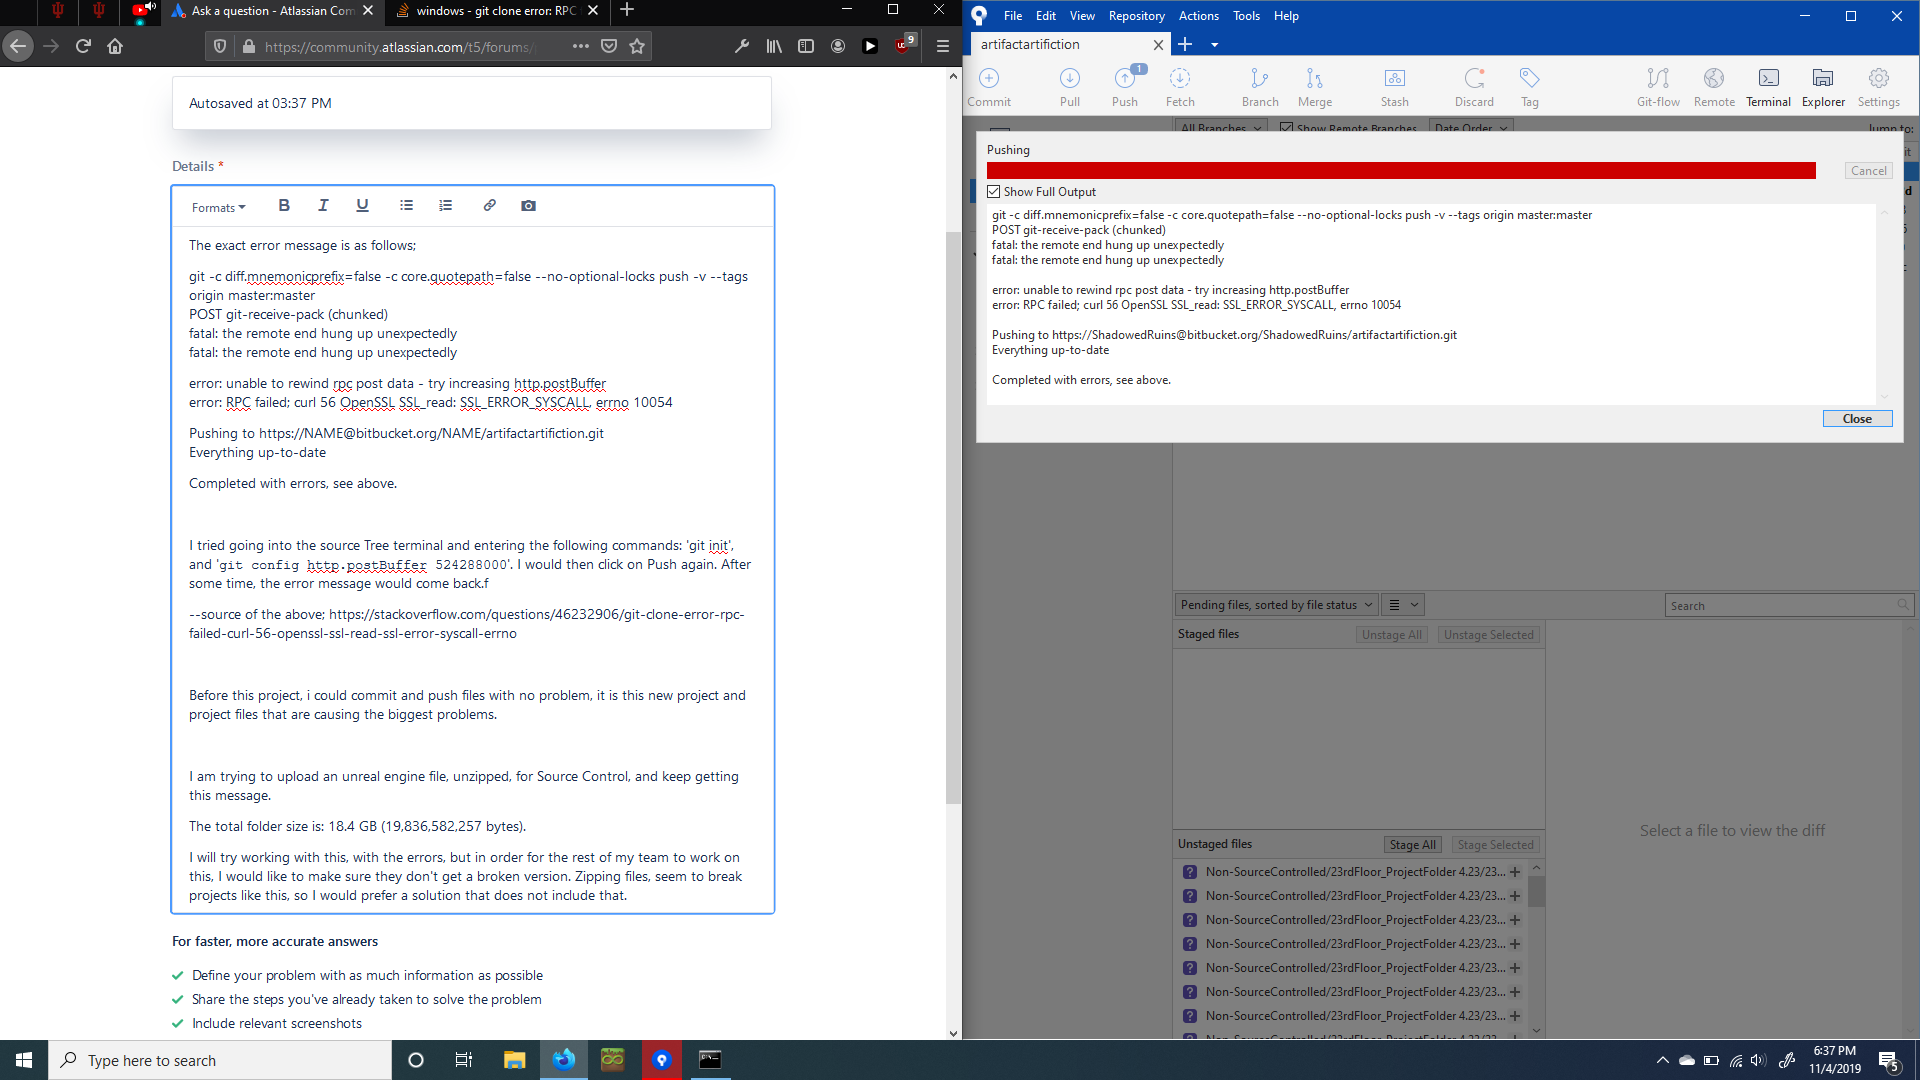Open the Formats dropdown in editor
Screen dimensions: 1920x1080
pos(218,207)
